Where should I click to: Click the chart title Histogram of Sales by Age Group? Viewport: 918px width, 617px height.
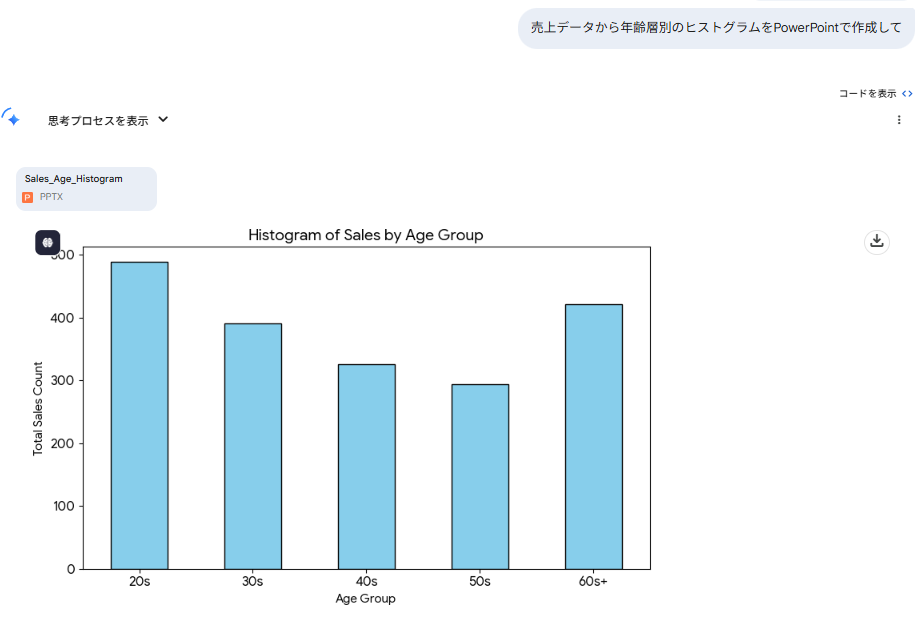[x=365, y=235]
